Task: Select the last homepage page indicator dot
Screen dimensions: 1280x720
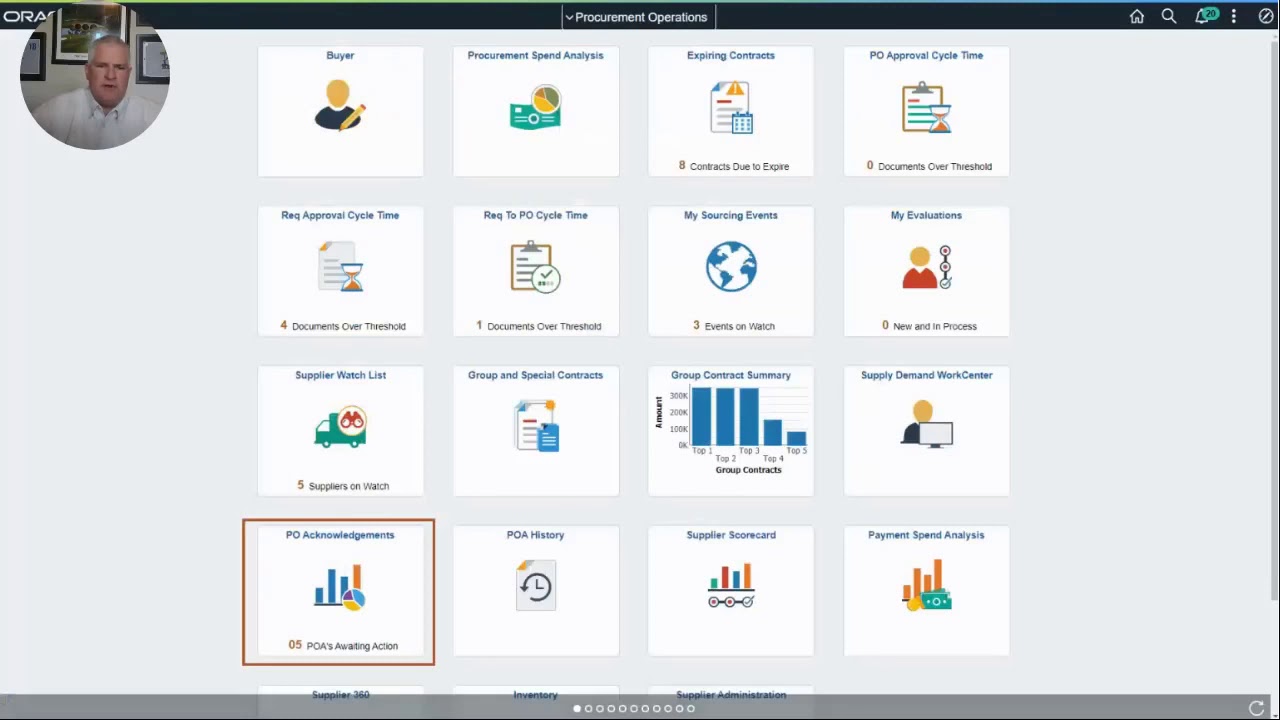Action: 690,708
